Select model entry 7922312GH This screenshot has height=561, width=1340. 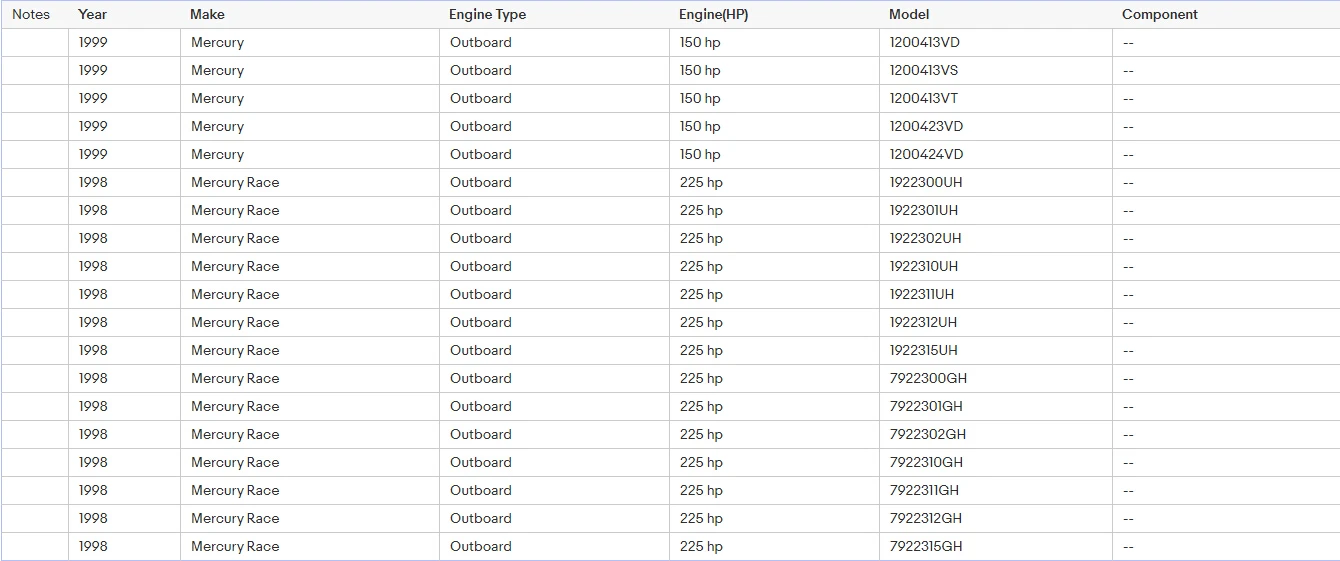926,519
